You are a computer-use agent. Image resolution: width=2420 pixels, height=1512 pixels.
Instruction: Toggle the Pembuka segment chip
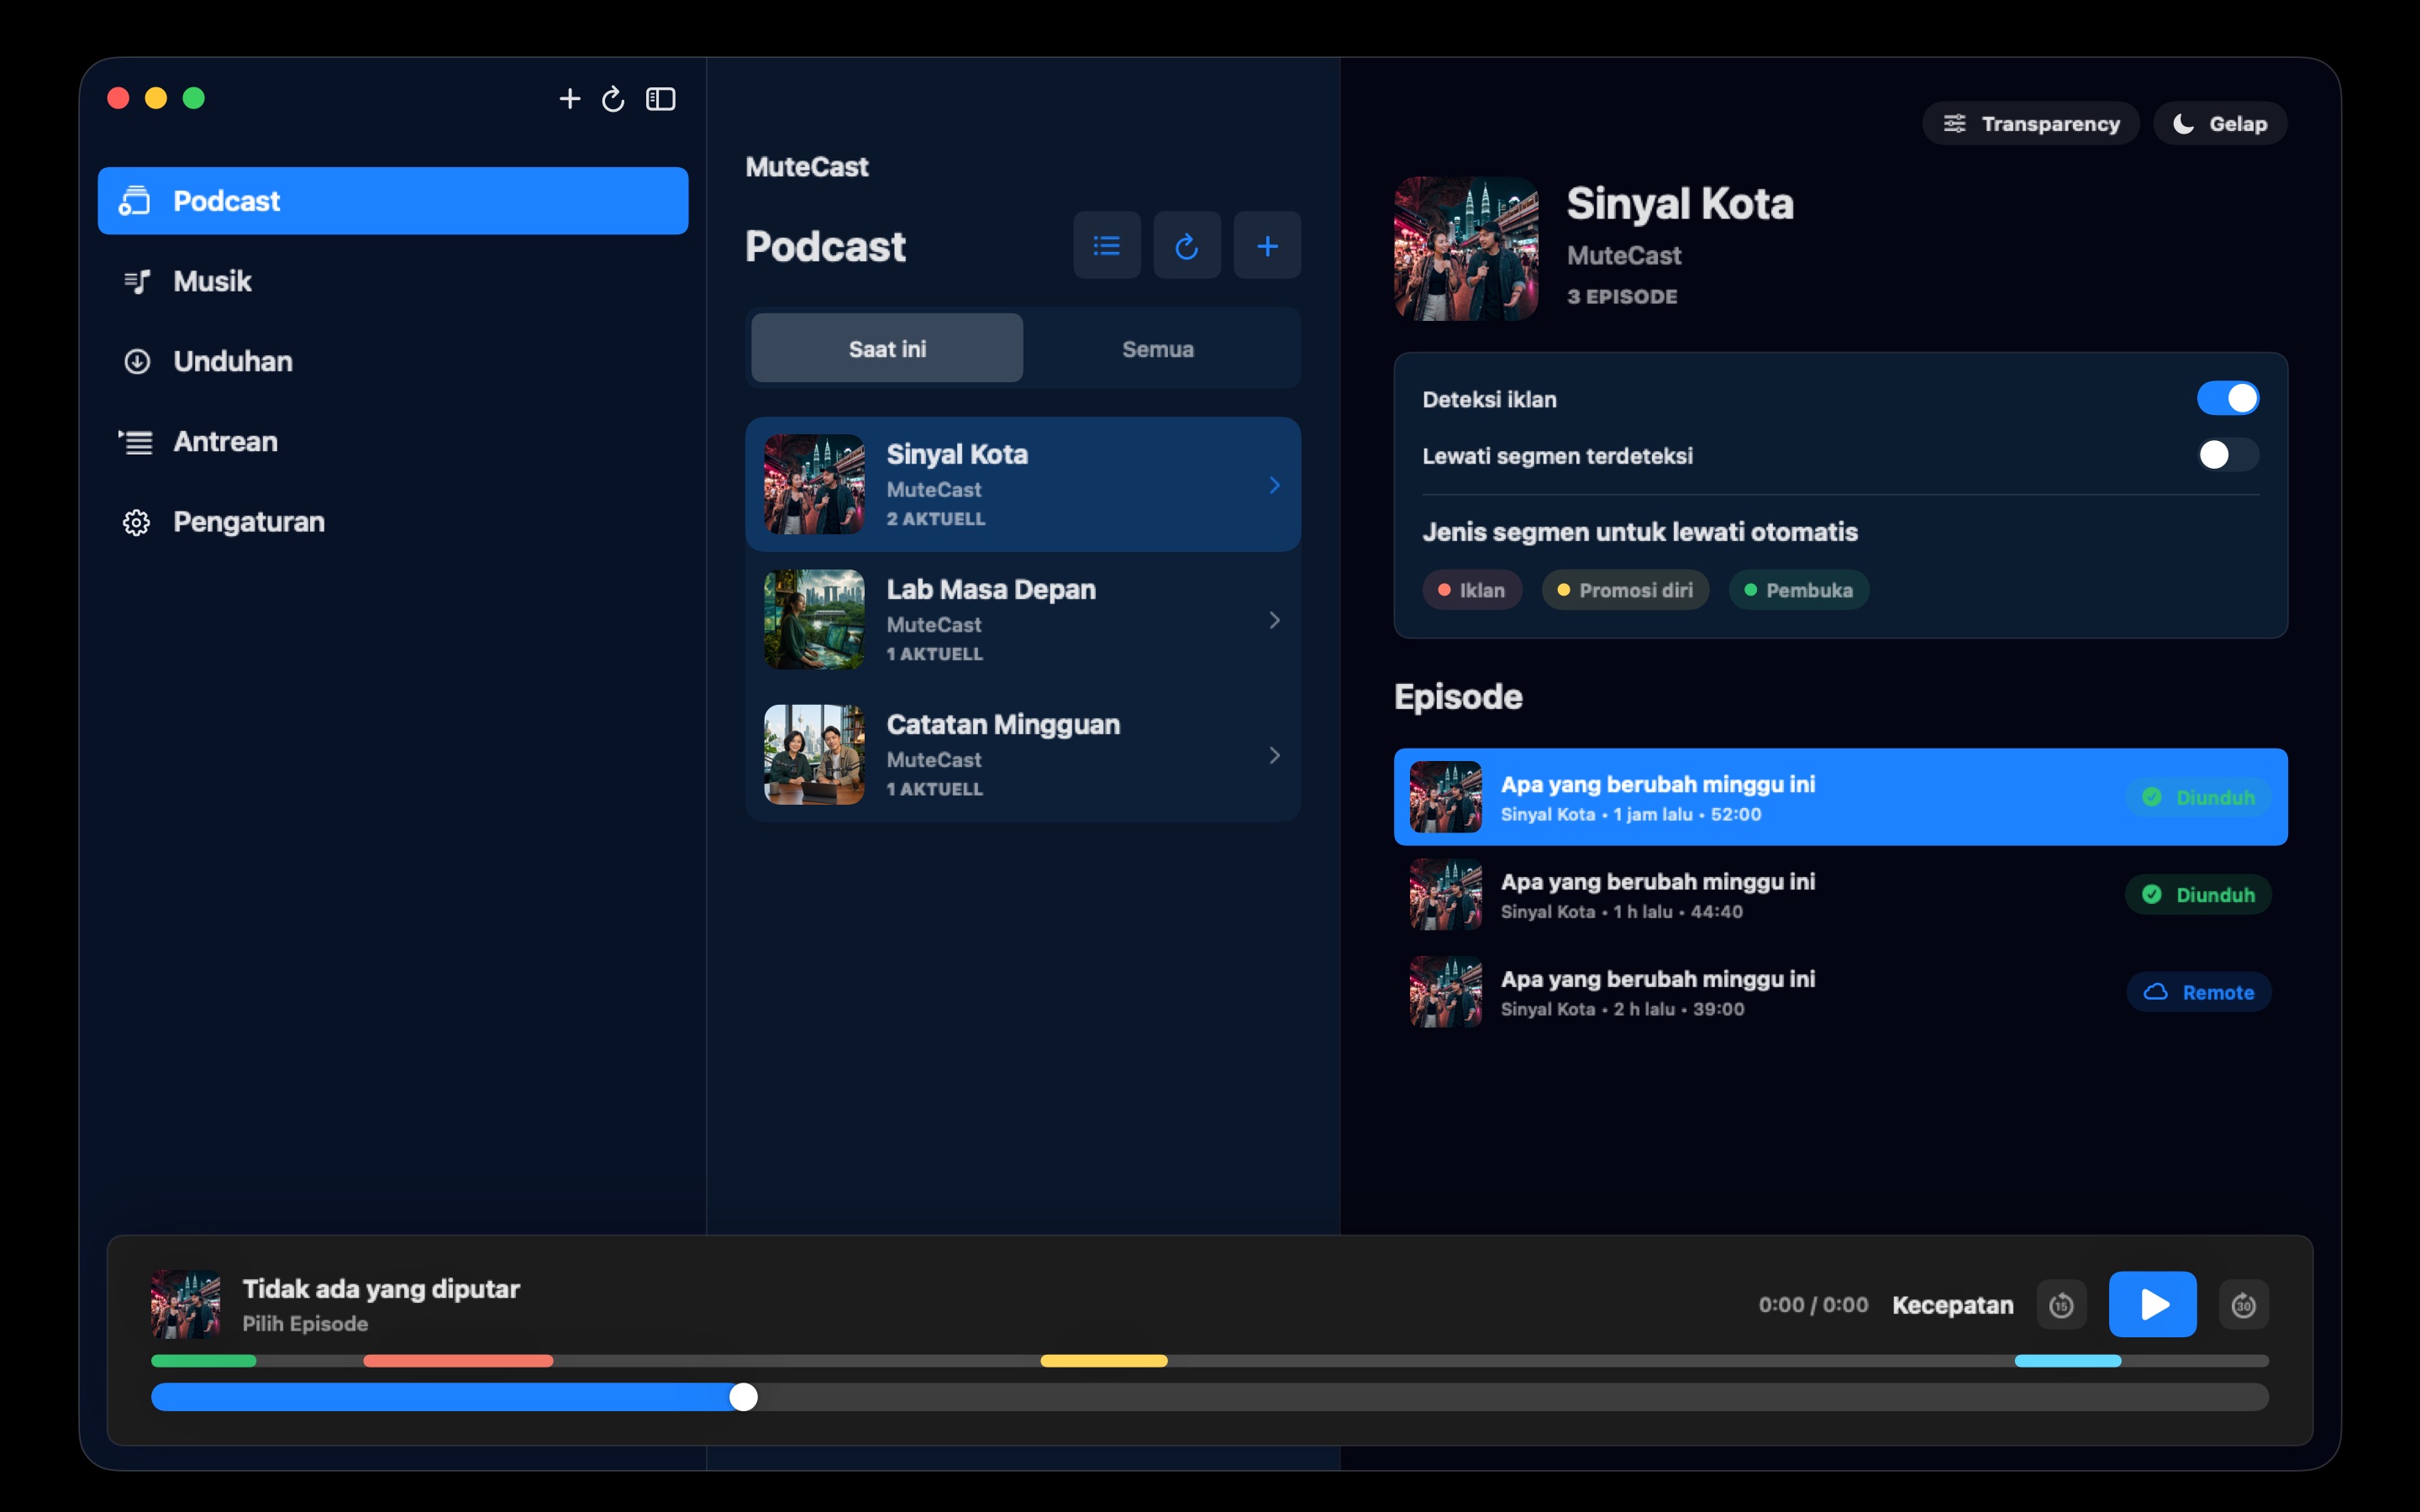[x=1799, y=590]
